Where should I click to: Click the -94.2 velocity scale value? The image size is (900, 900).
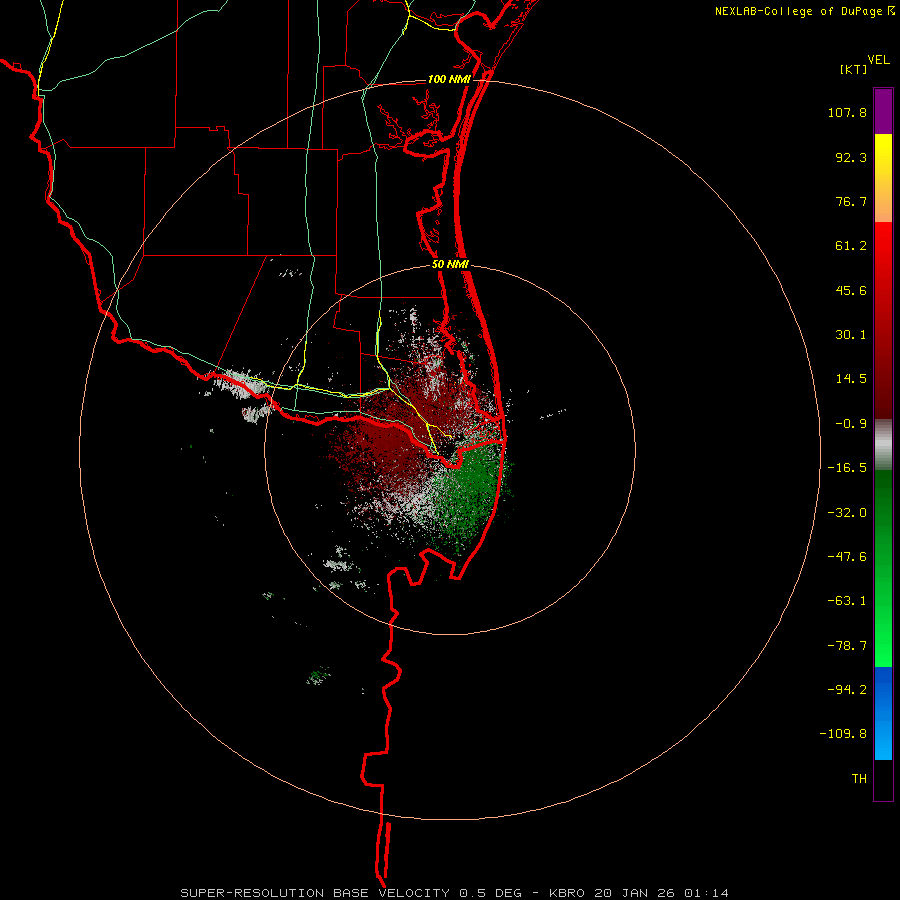tap(847, 690)
